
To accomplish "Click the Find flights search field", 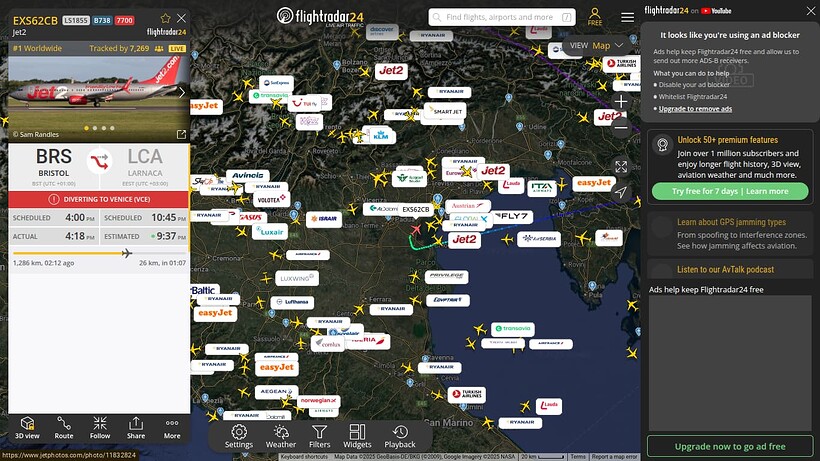I will click(502, 17).
